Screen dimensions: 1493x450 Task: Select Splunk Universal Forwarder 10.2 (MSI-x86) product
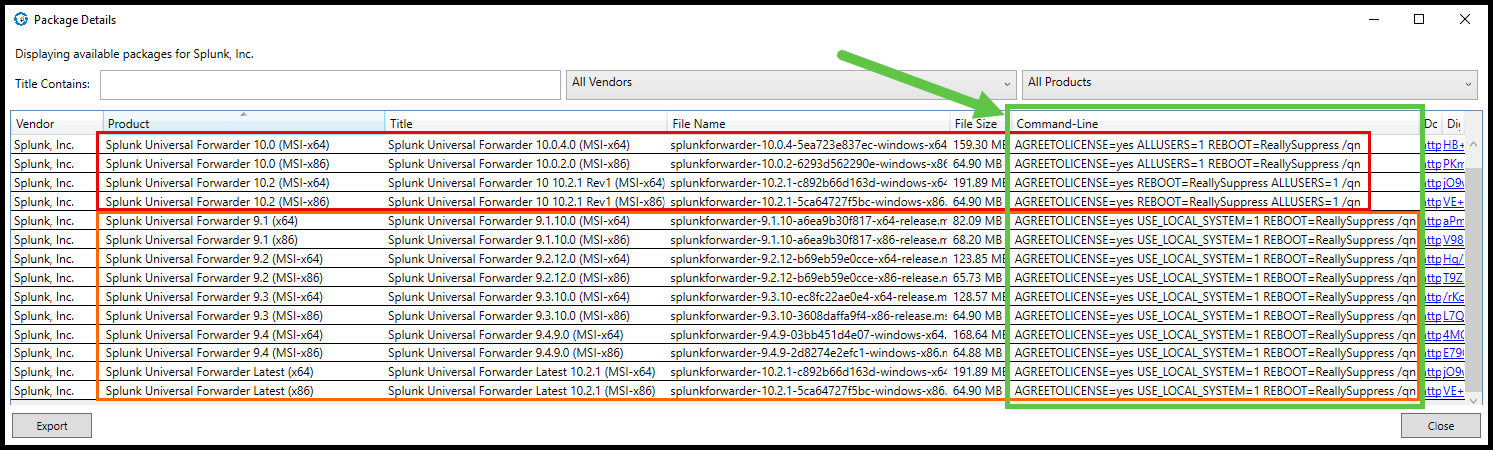coord(217,202)
